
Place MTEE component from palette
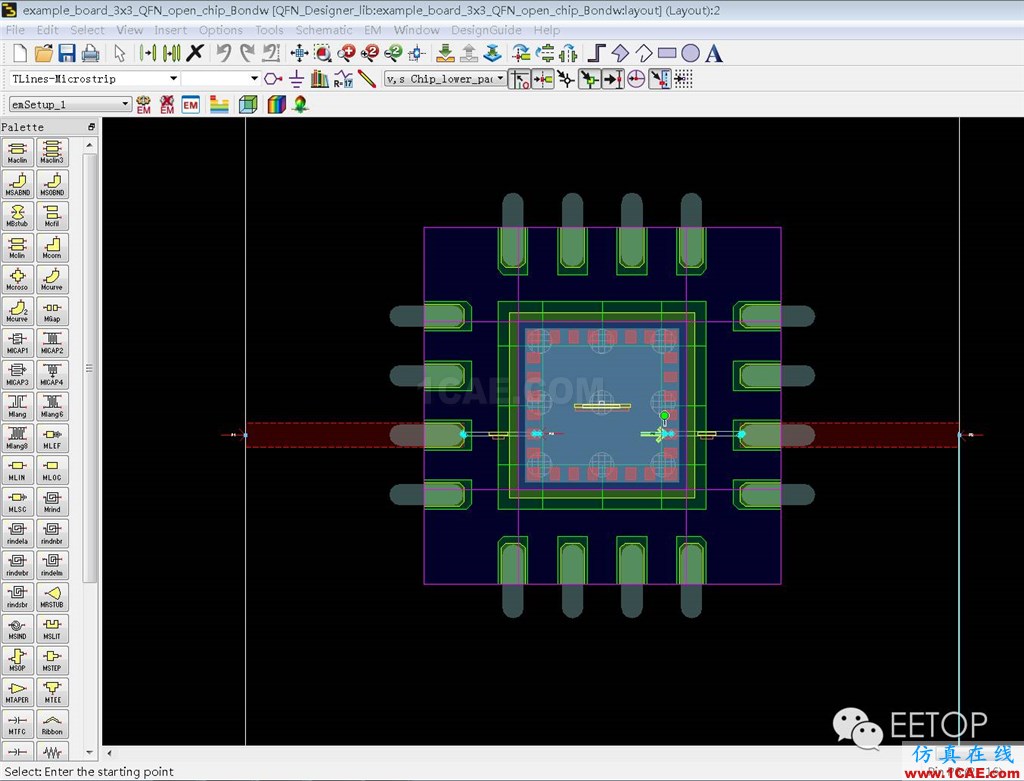(x=52, y=692)
